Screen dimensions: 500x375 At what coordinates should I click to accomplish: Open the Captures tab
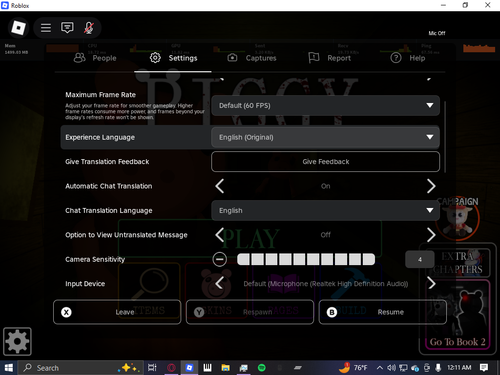click(x=252, y=58)
